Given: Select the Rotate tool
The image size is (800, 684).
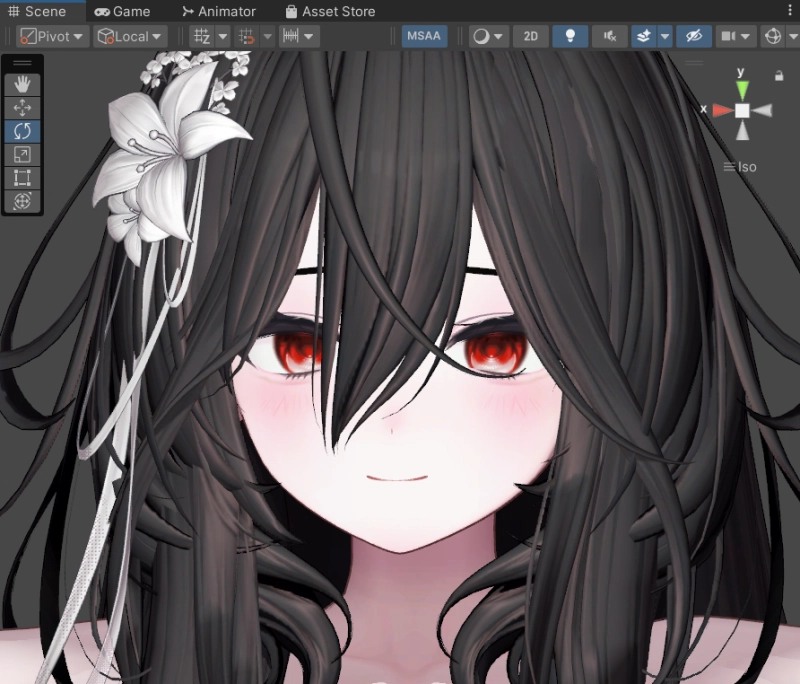Looking at the screenshot, I should pyautogui.click(x=22, y=131).
